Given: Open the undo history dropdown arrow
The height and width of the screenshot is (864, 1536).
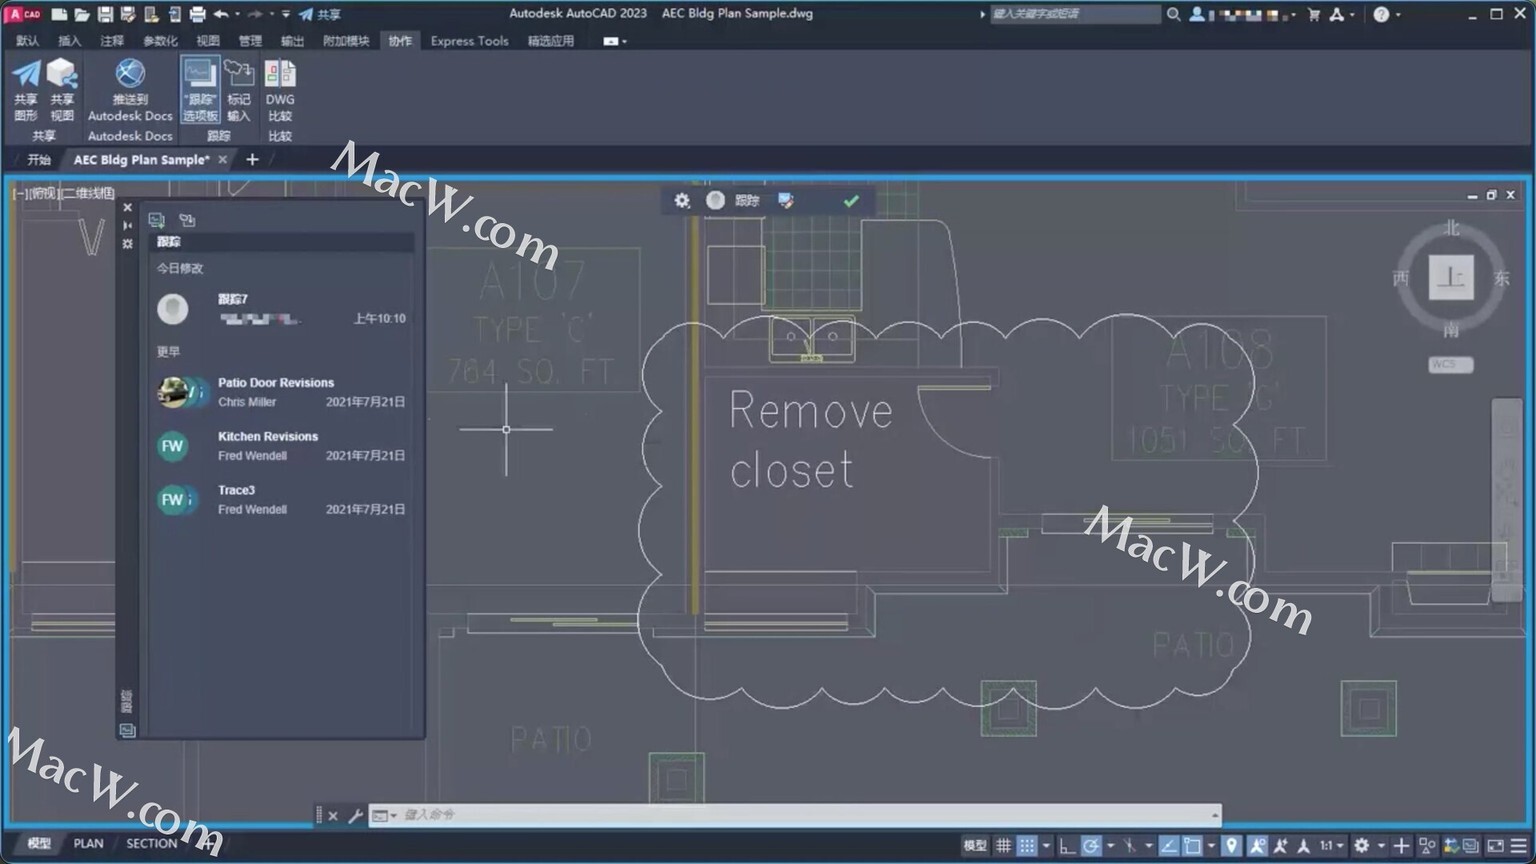Looking at the screenshot, I should tap(237, 14).
